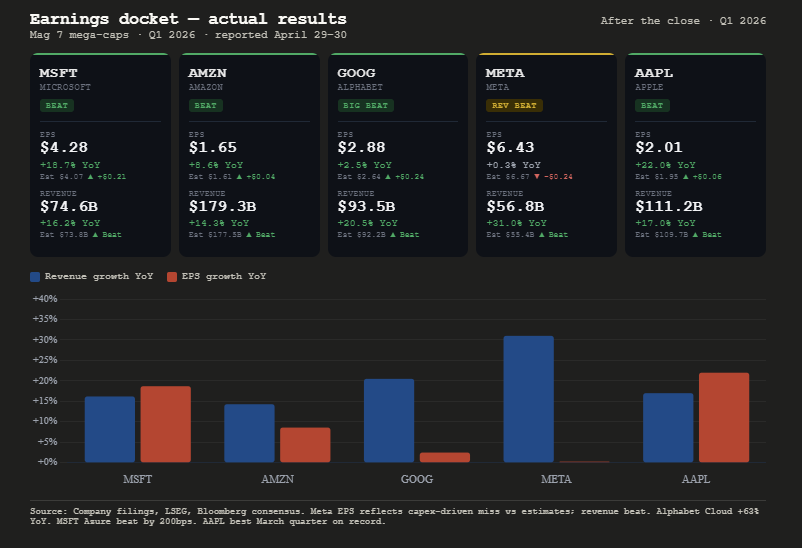Click GOOG revenue $93.5B
The height and width of the screenshot is (548, 802).
(x=366, y=207)
